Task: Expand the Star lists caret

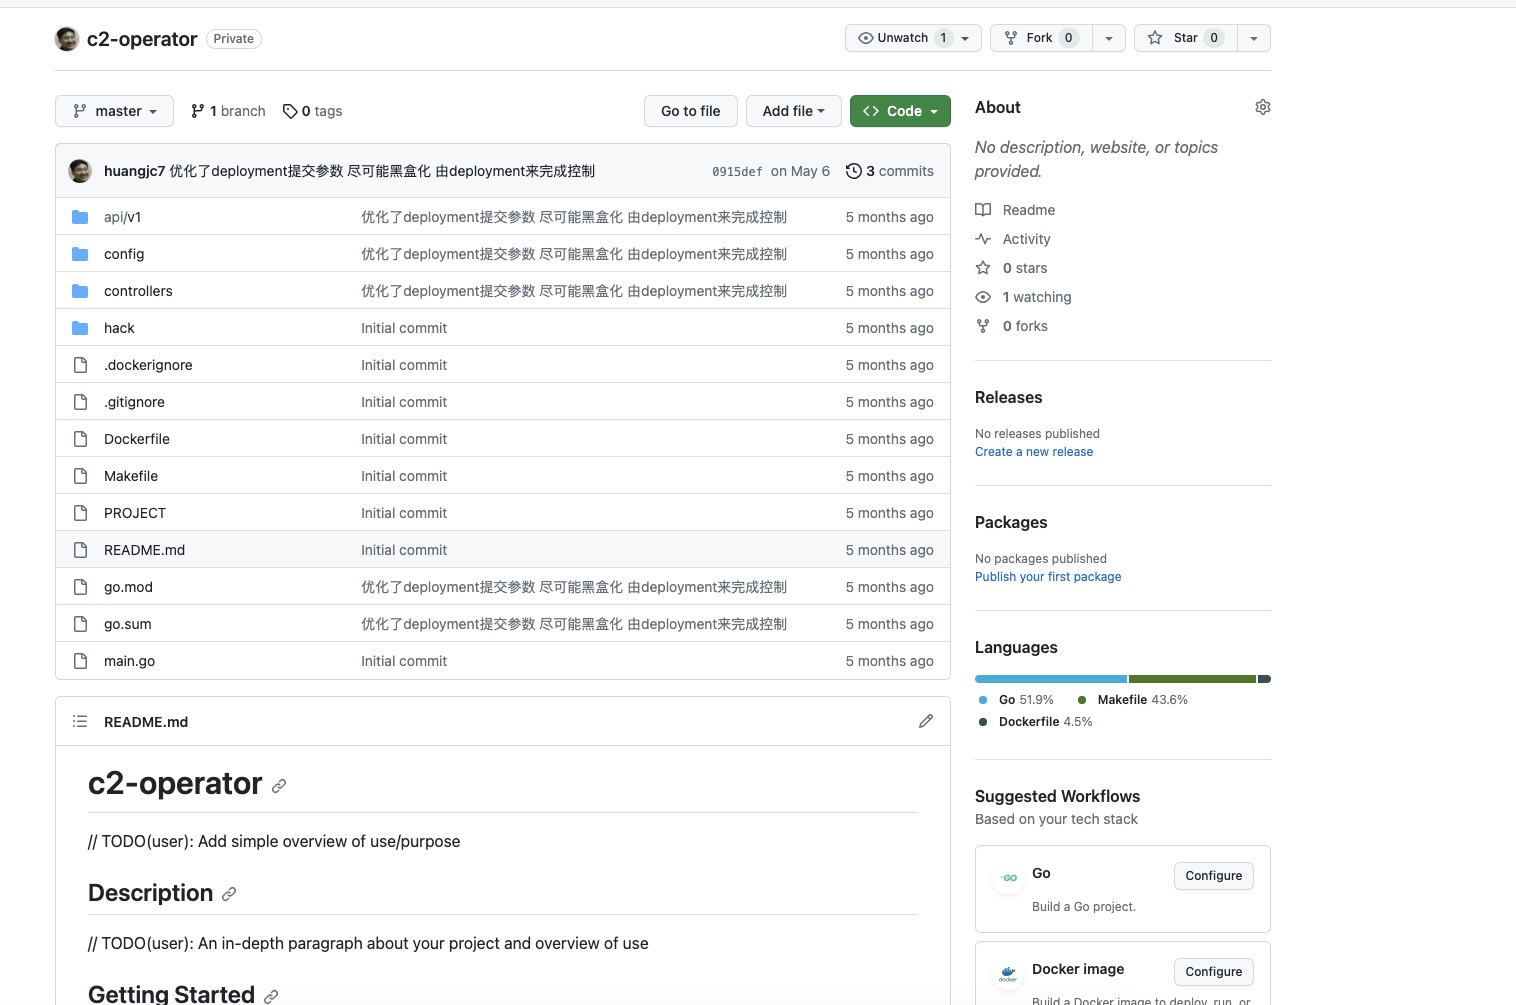Action: [1254, 38]
